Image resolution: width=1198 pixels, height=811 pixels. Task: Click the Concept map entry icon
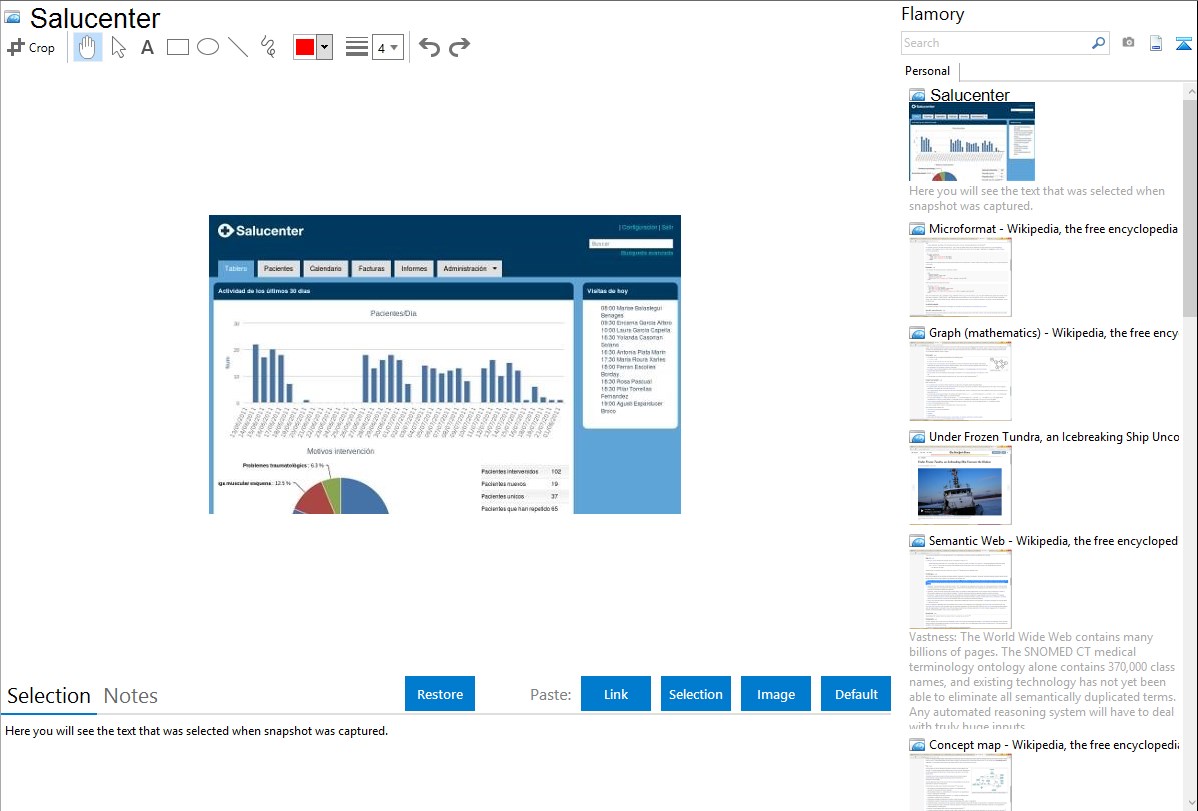[917, 745]
